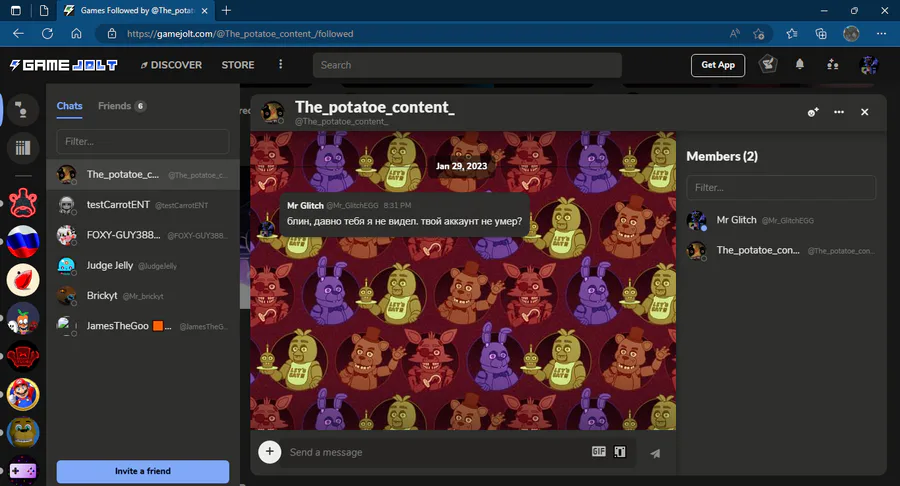Open the navbar more options menu
The width and height of the screenshot is (900, 486).
(x=280, y=64)
